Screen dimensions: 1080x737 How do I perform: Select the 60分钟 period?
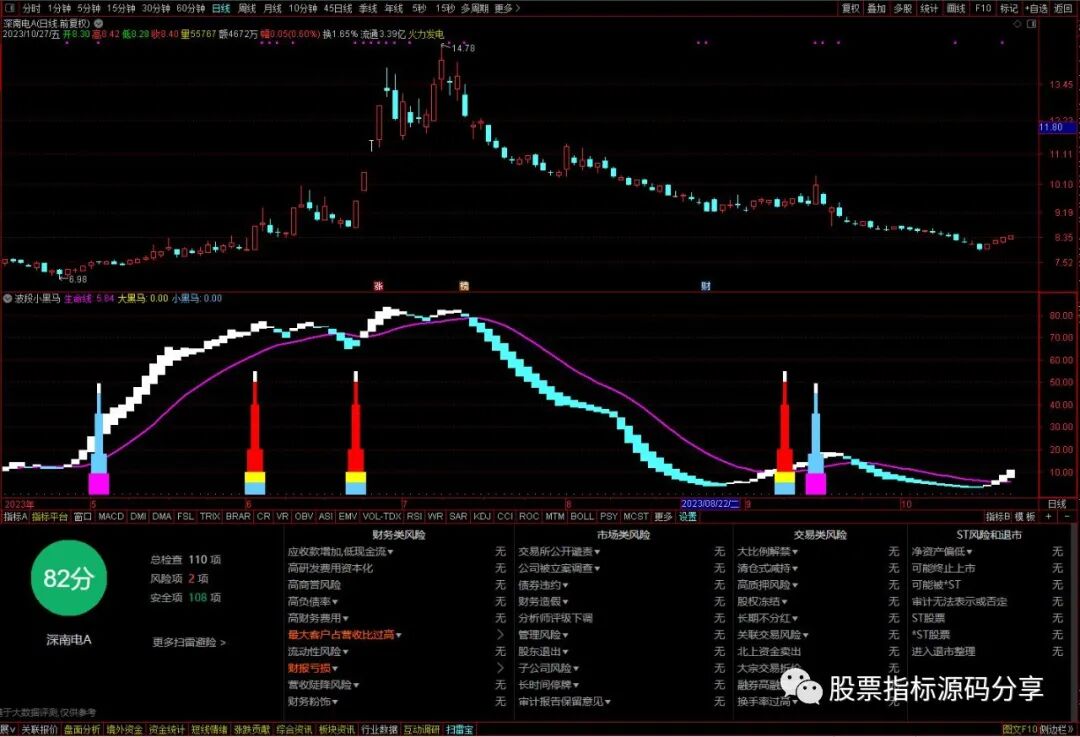[190, 8]
